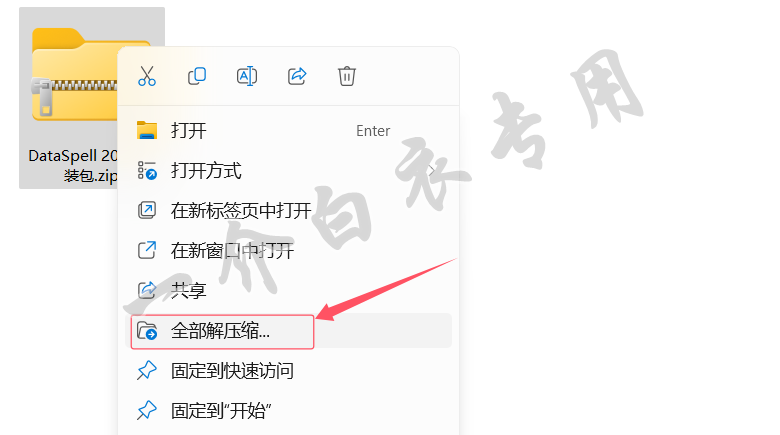Viewport: 780px width, 435px height.
Task: Click the extract icon beside 全部解压缩
Action: click(x=147, y=330)
